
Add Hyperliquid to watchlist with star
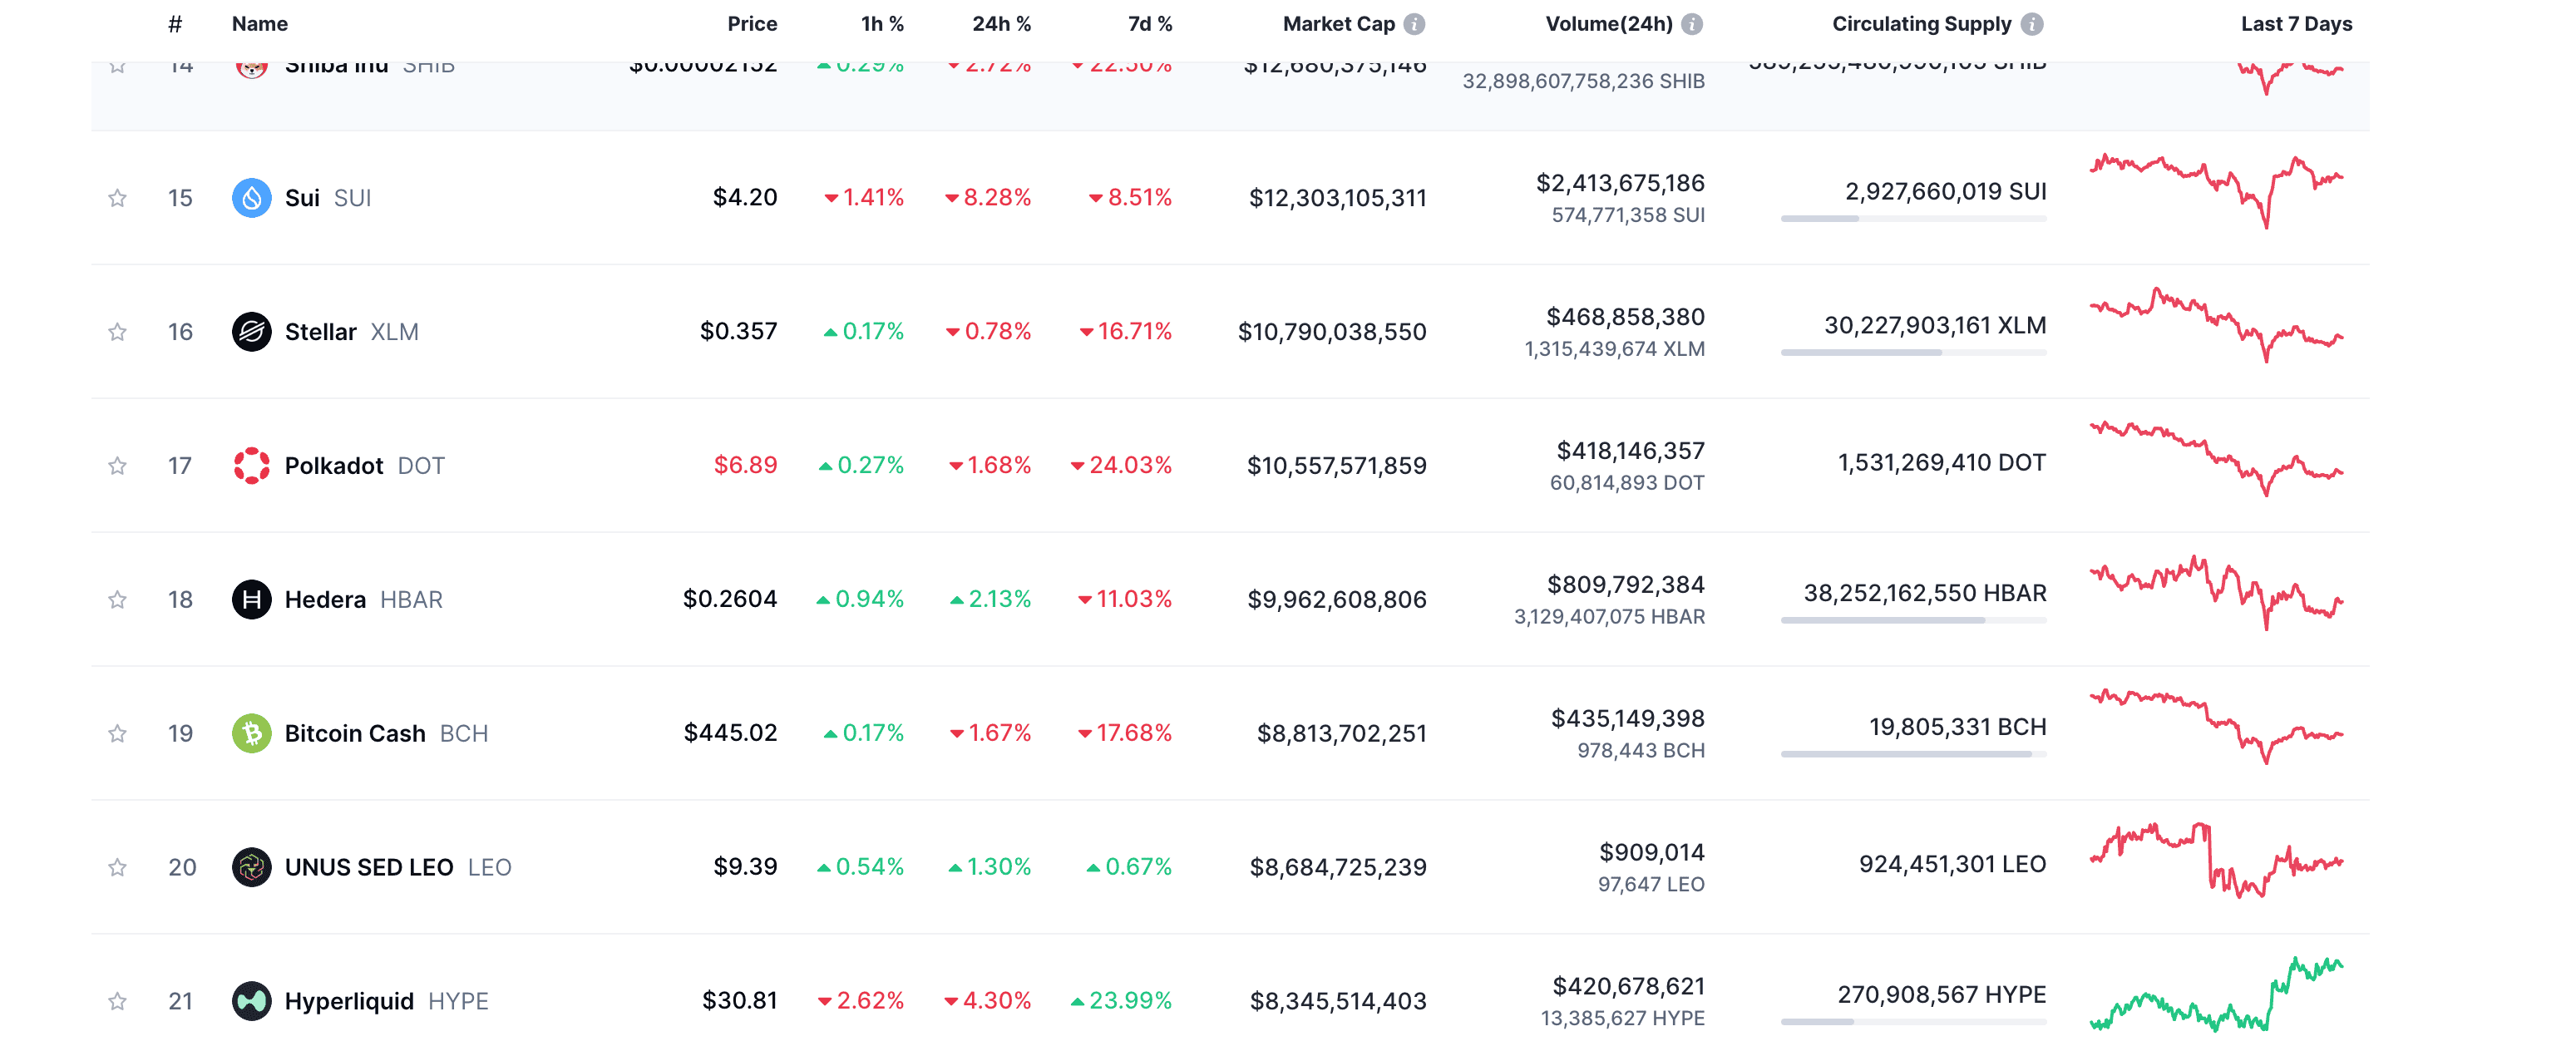click(x=117, y=1001)
